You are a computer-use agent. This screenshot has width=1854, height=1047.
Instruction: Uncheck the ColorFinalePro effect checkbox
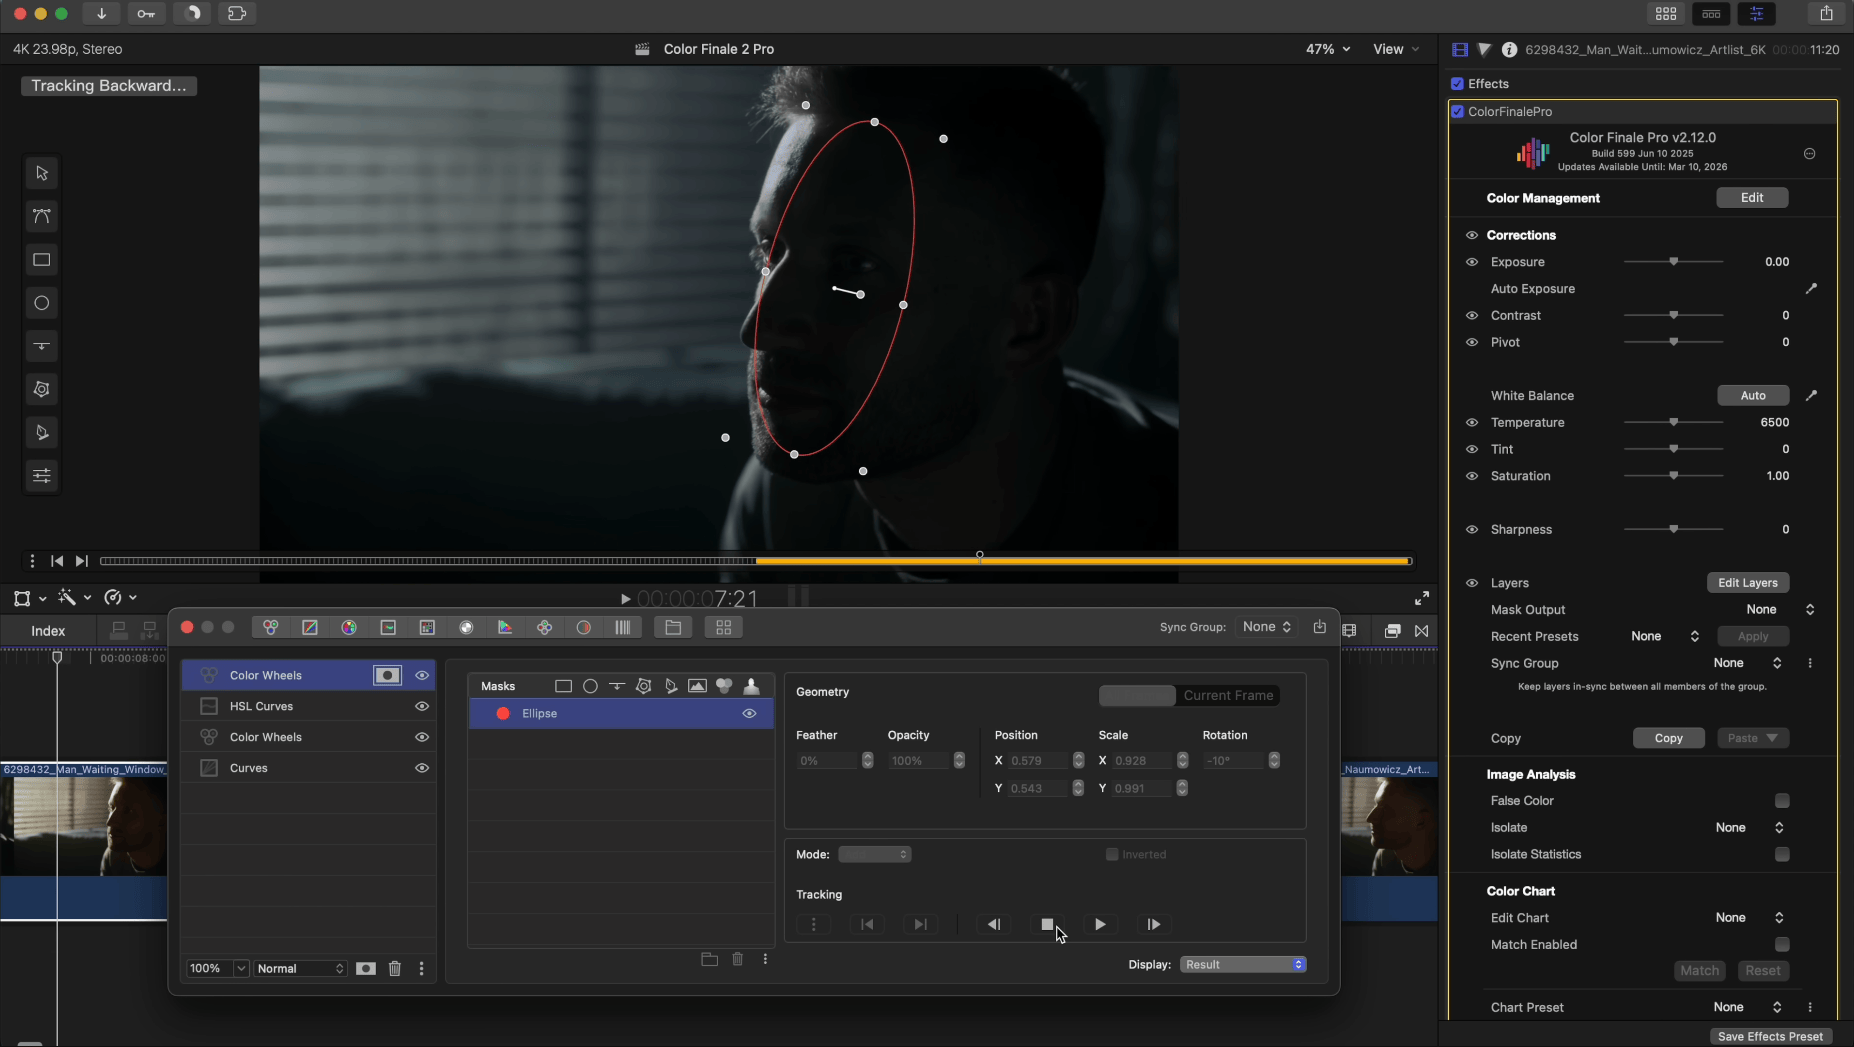pos(1458,112)
